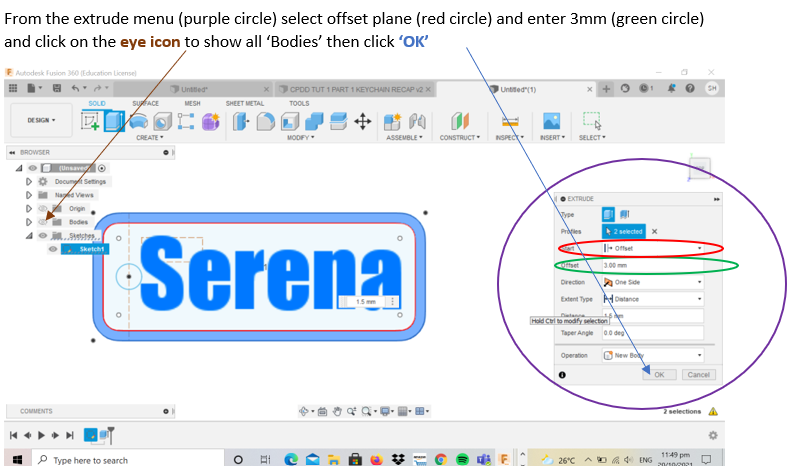Collapse the Sketches node
The width and height of the screenshot is (801, 466).
[29, 236]
